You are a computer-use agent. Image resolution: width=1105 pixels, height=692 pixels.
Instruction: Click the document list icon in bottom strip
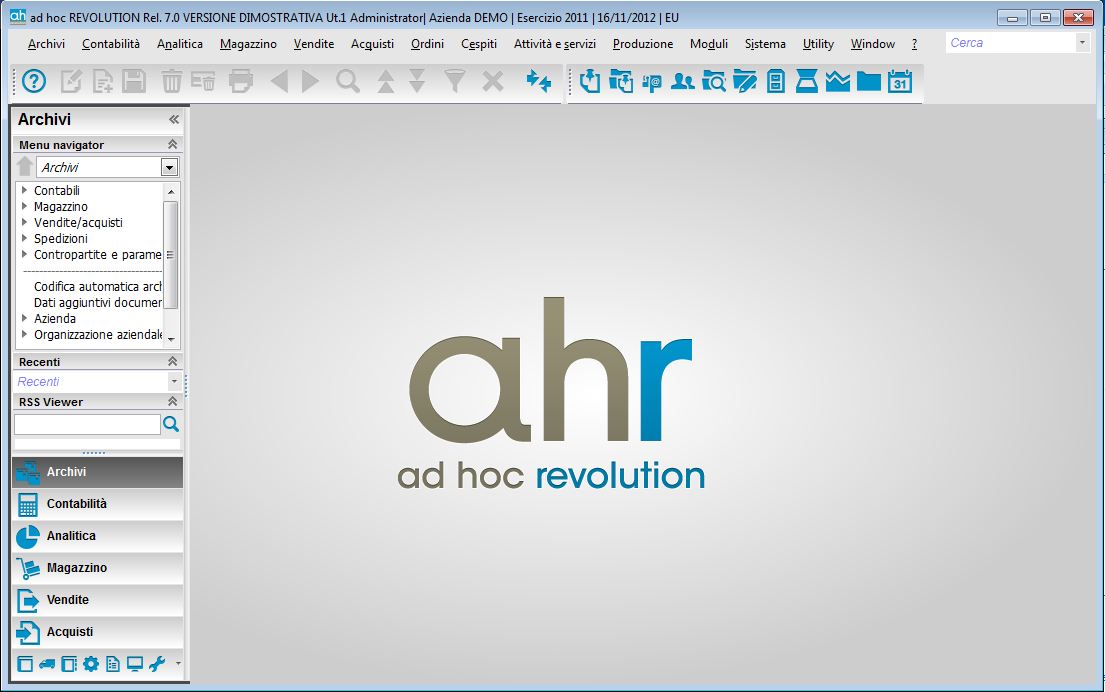[113, 664]
